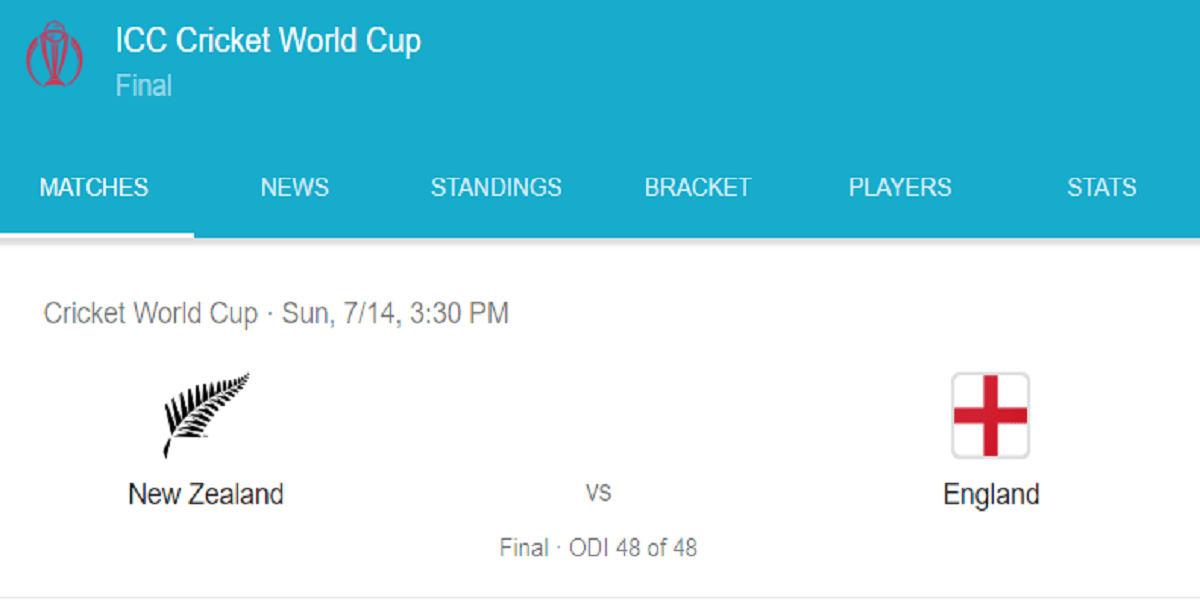Screen dimensions: 1200x600
Task: Go to the STANDINGS tab
Action: tap(496, 187)
